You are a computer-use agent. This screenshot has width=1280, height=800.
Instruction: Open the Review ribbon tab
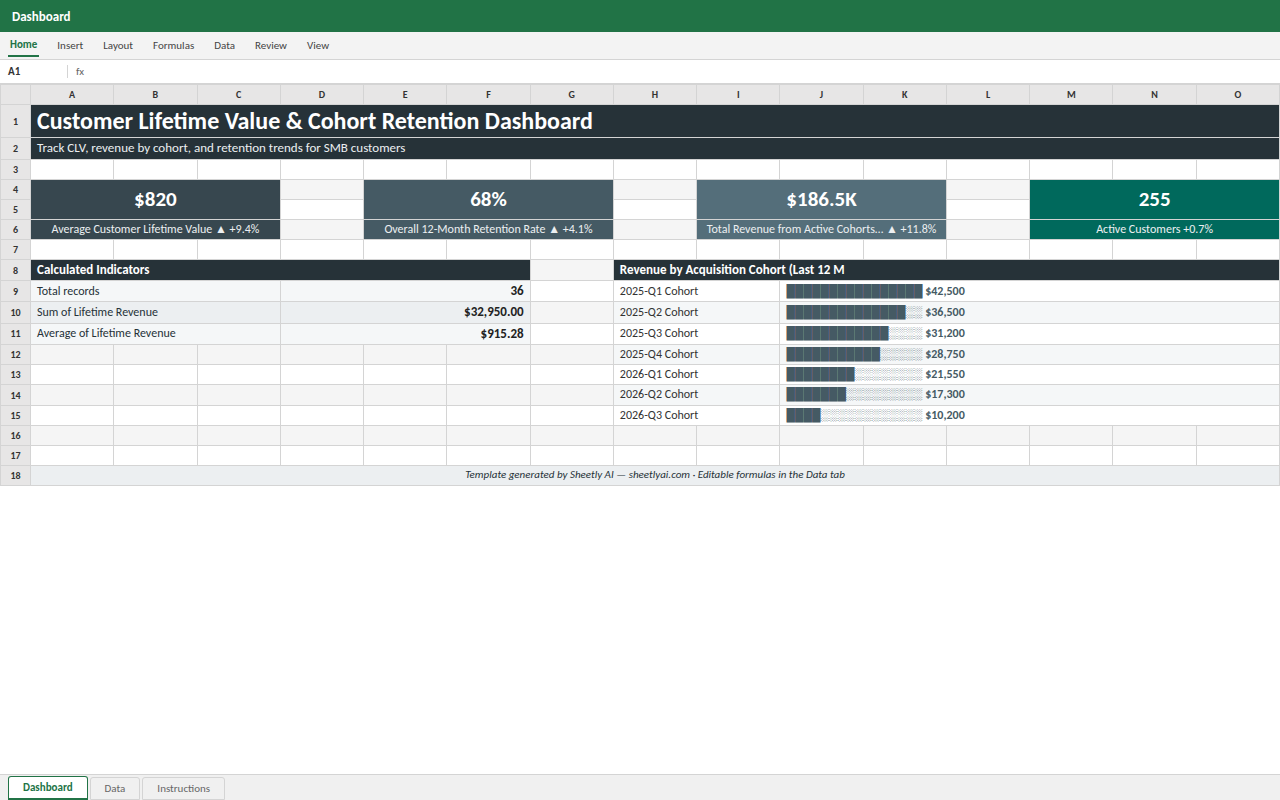[270, 45]
